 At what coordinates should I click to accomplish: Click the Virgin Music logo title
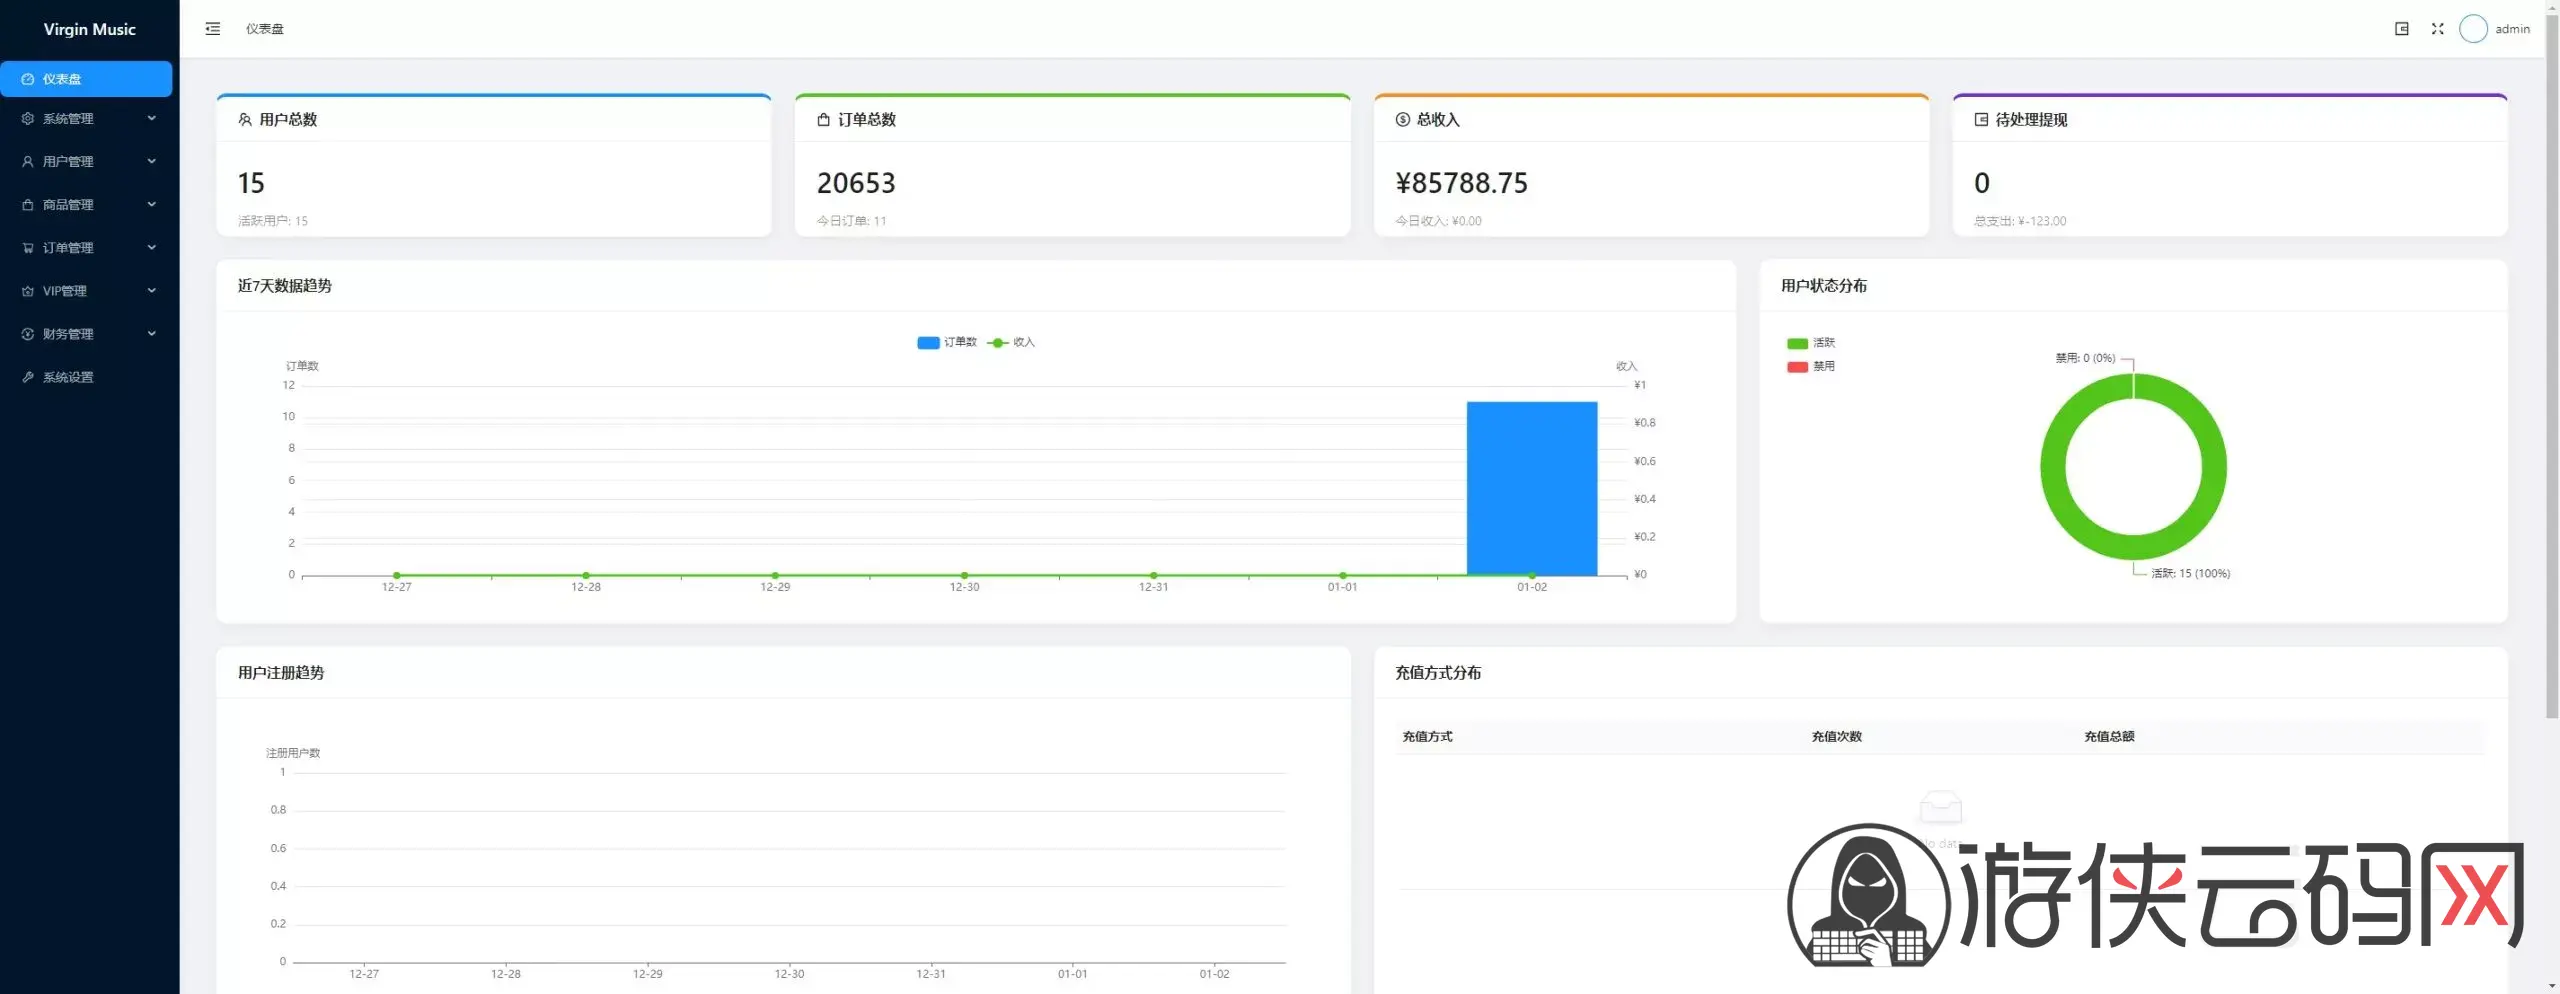(x=89, y=29)
